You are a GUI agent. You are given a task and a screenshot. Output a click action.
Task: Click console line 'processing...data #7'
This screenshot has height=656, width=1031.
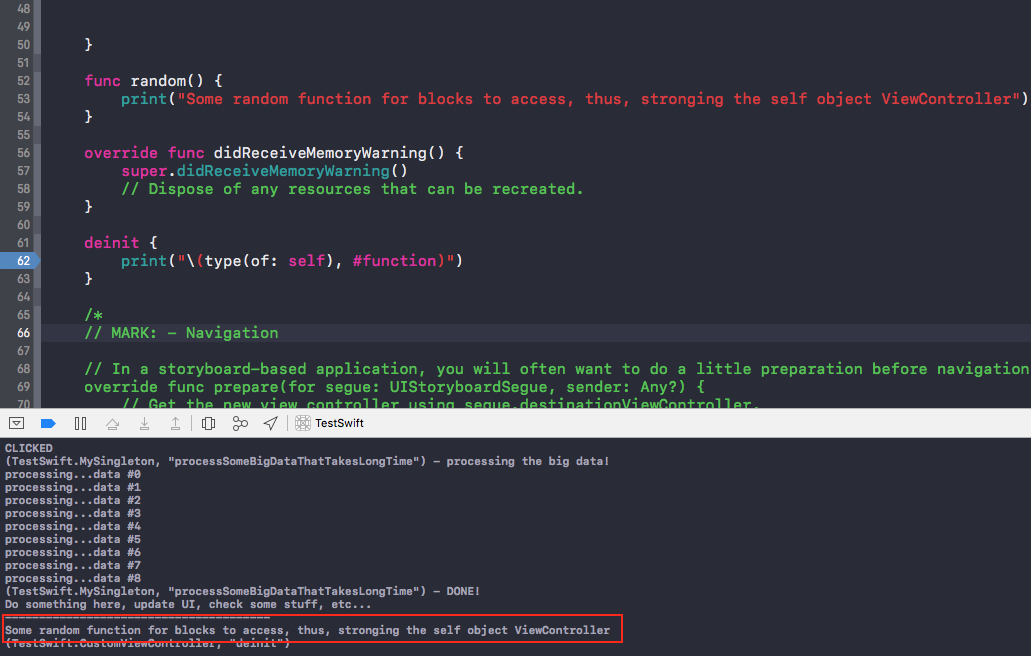pos(72,566)
